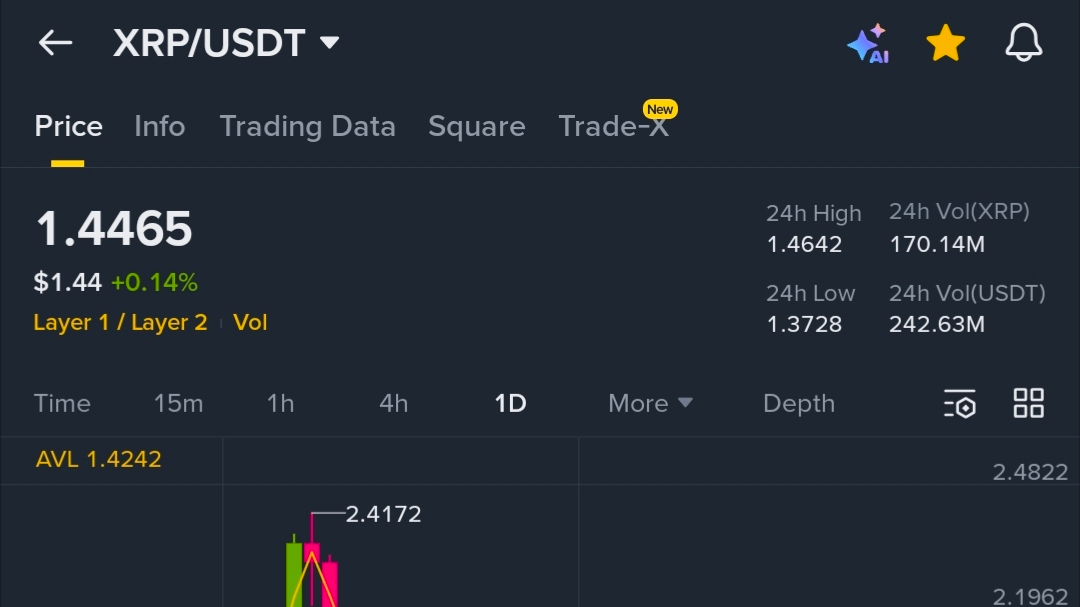Viewport: 1080px width, 607px height.
Task: Switch chart to 4h interval
Action: tap(394, 403)
